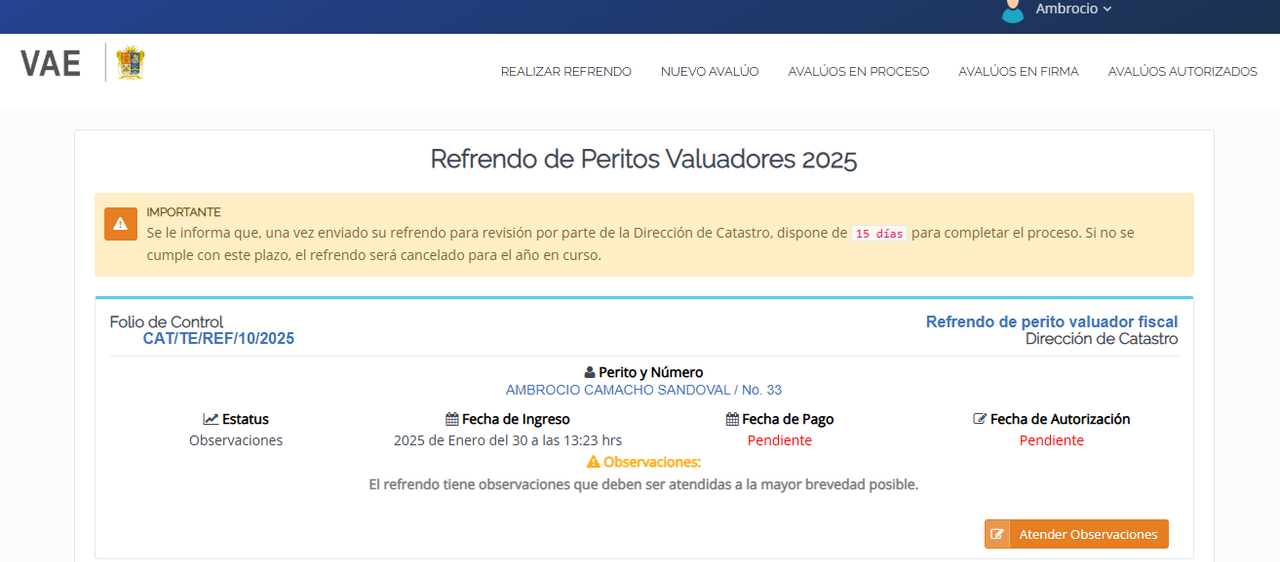
Task: Click Dirección de Catastro under the refrendo title
Action: click(x=1102, y=339)
